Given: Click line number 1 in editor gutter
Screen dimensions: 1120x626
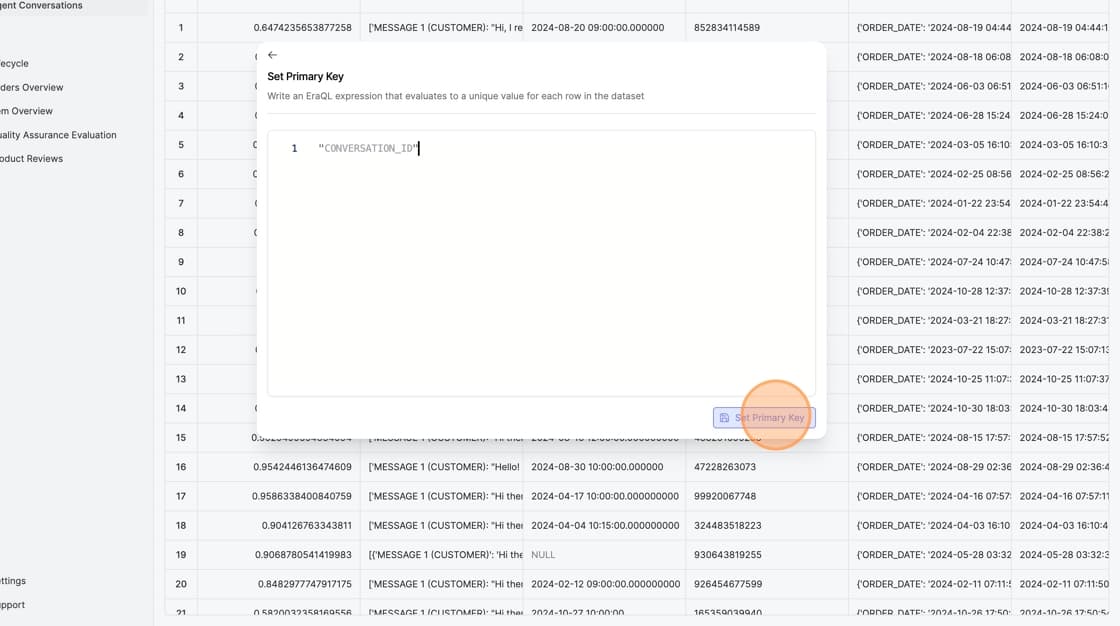Looking at the screenshot, I should pos(294,148).
